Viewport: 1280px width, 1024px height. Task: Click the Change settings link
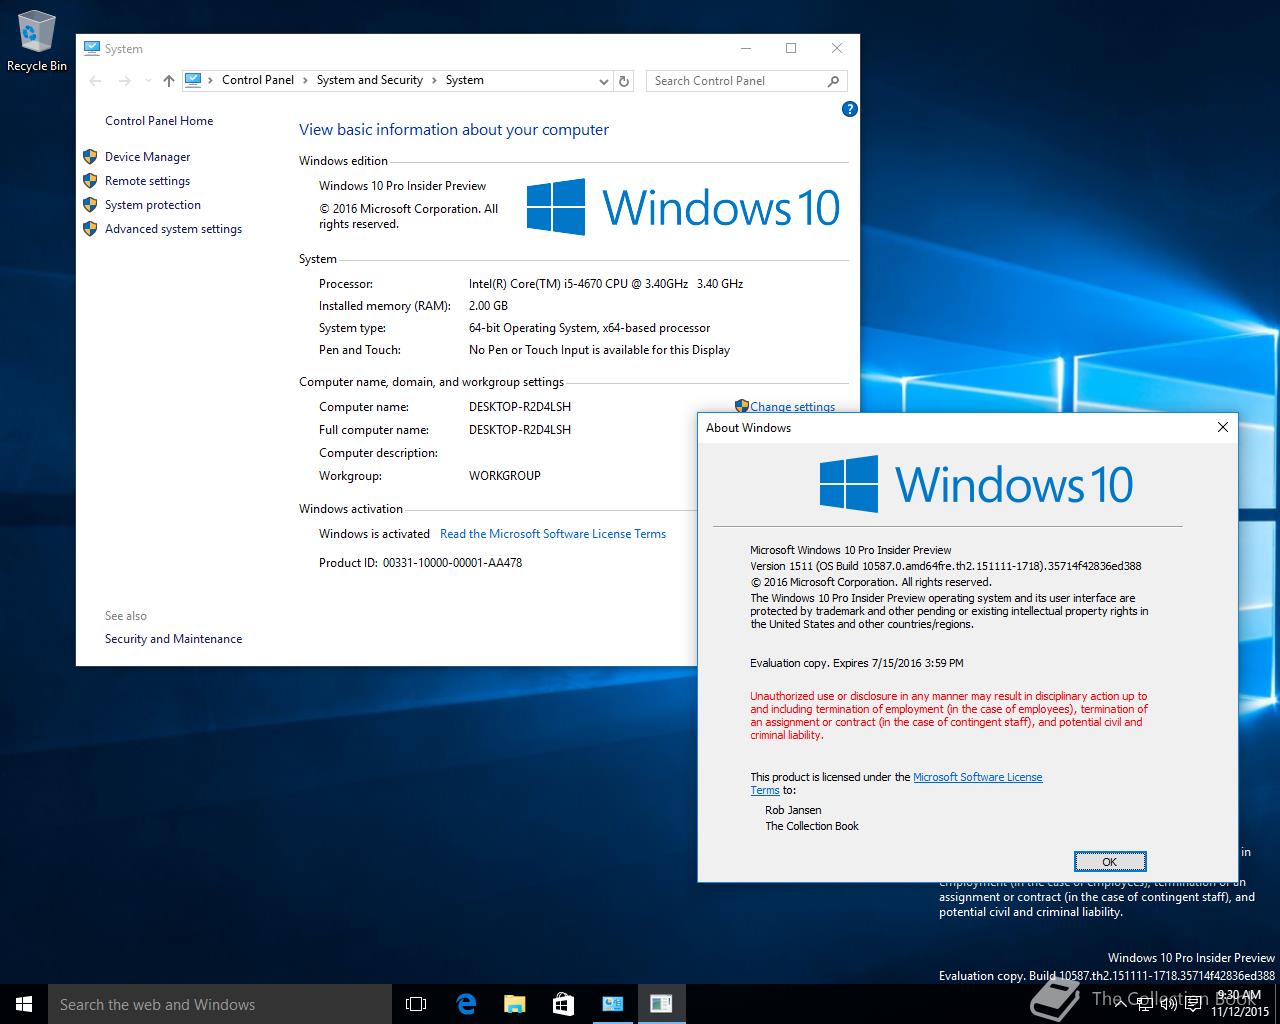click(x=792, y=406)
